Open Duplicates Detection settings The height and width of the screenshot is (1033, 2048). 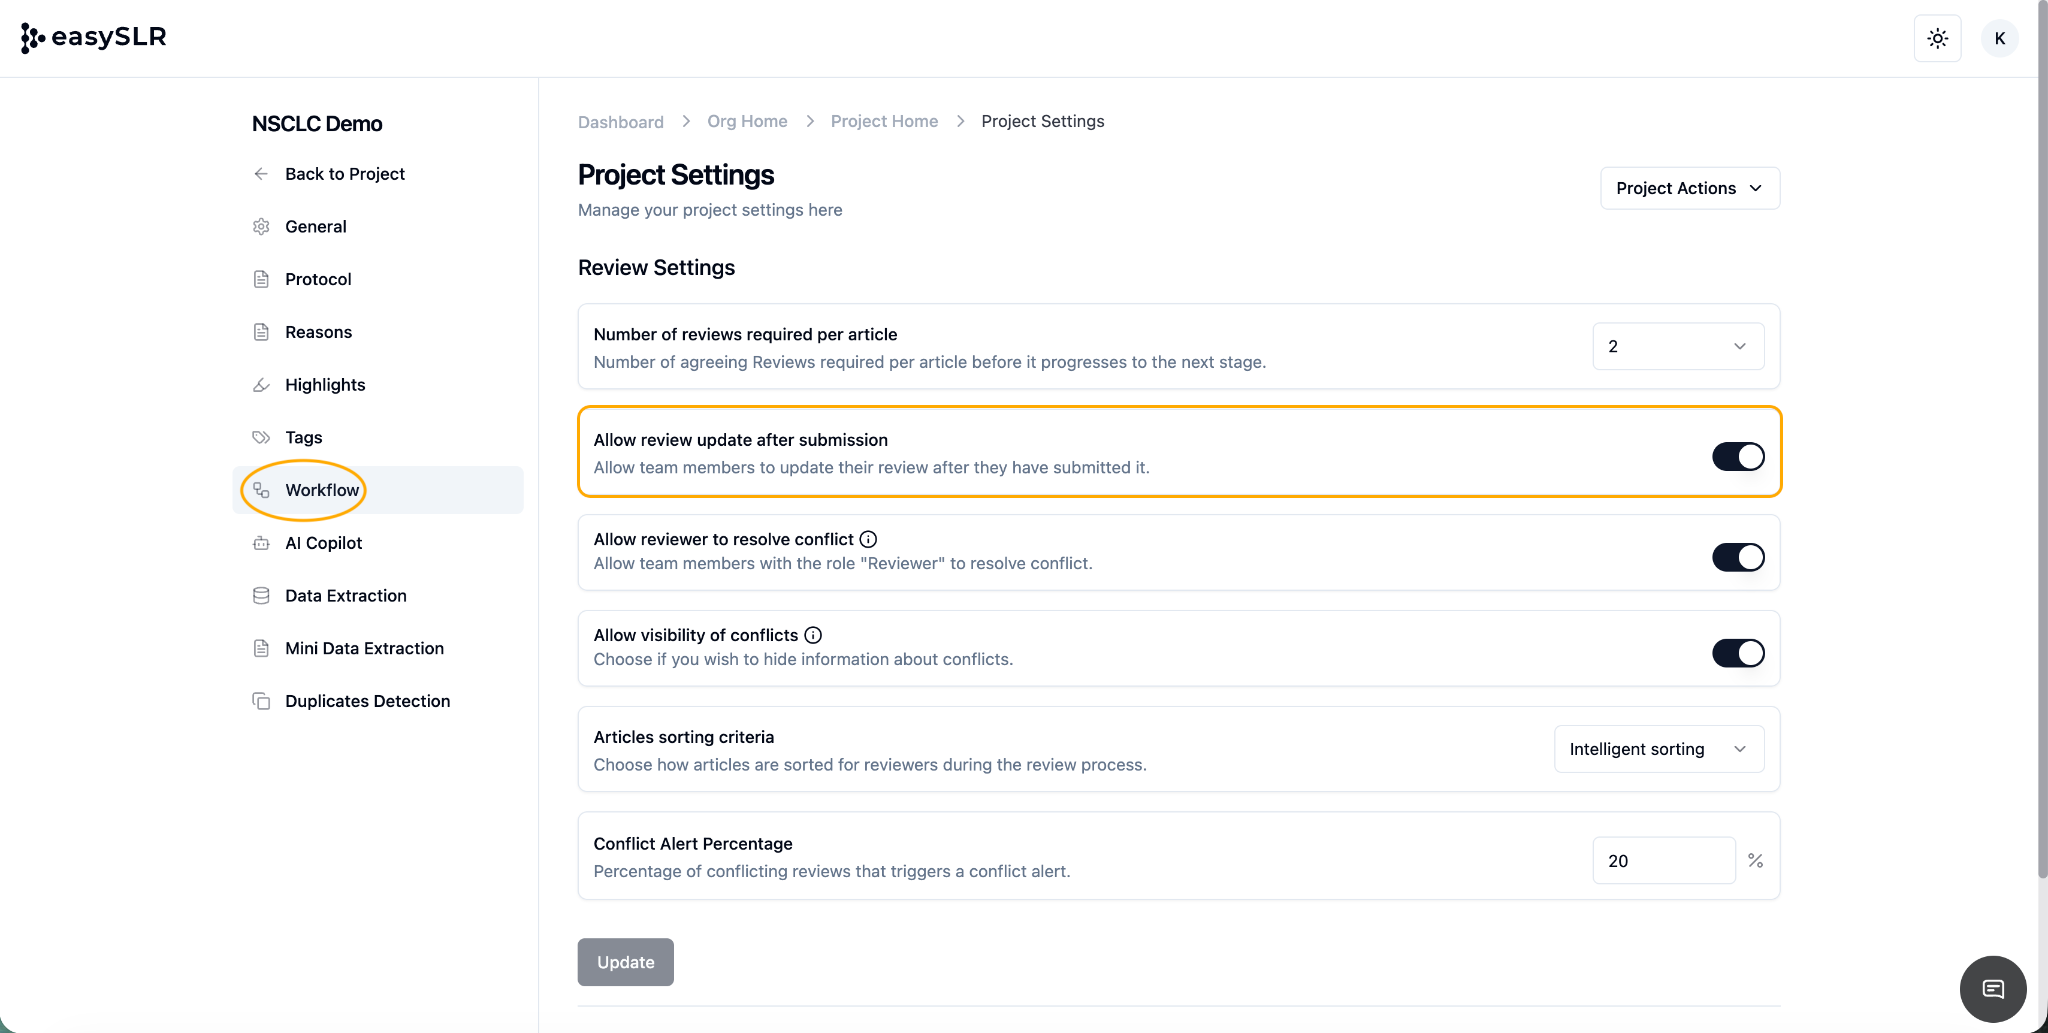coord(367,701)
